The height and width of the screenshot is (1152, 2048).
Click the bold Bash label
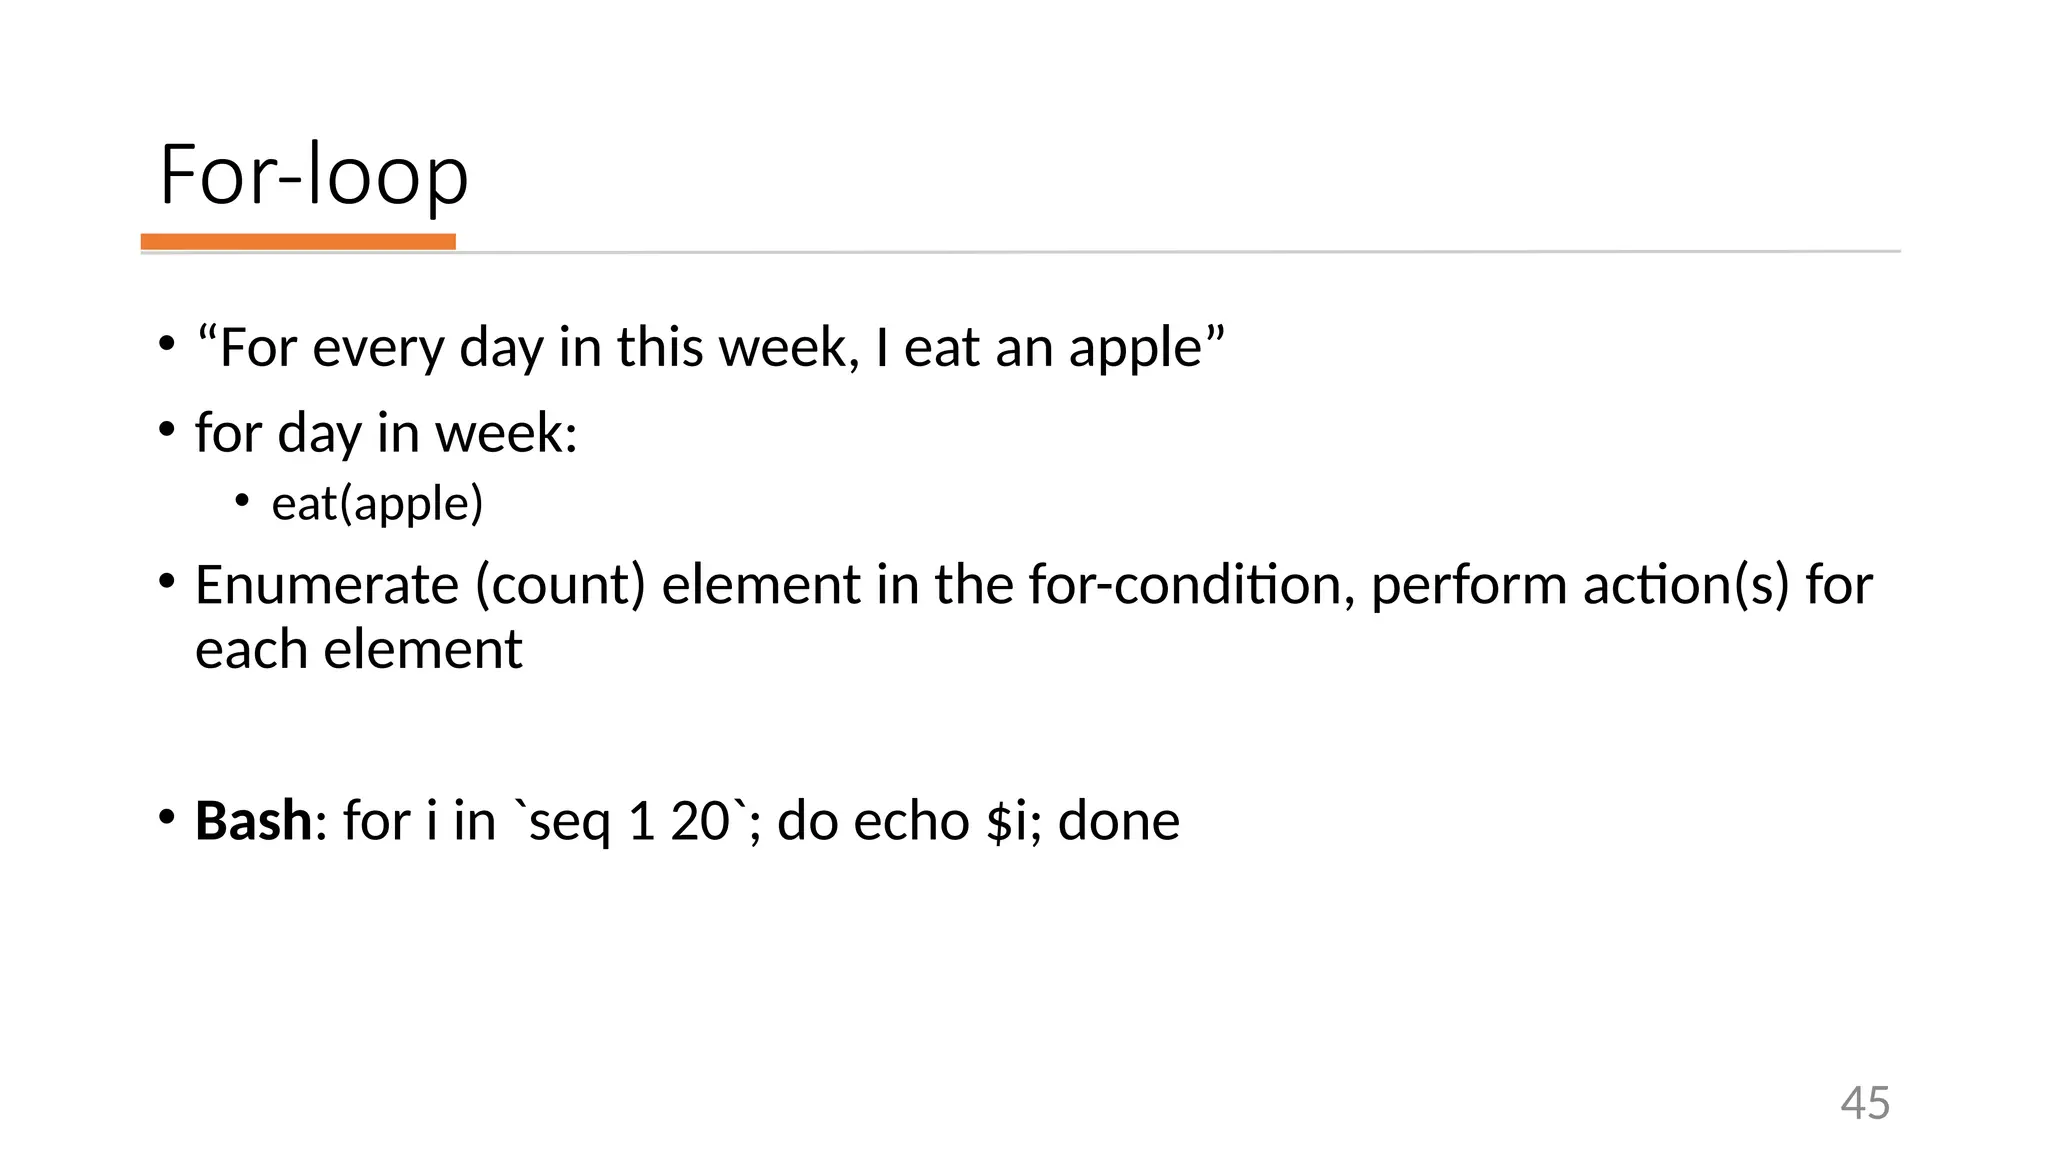[x=254, y=821]
